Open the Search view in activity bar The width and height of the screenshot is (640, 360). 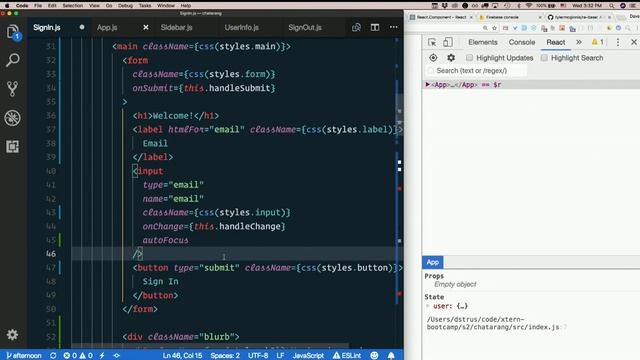pyautogui.click(x=13, y=60)
